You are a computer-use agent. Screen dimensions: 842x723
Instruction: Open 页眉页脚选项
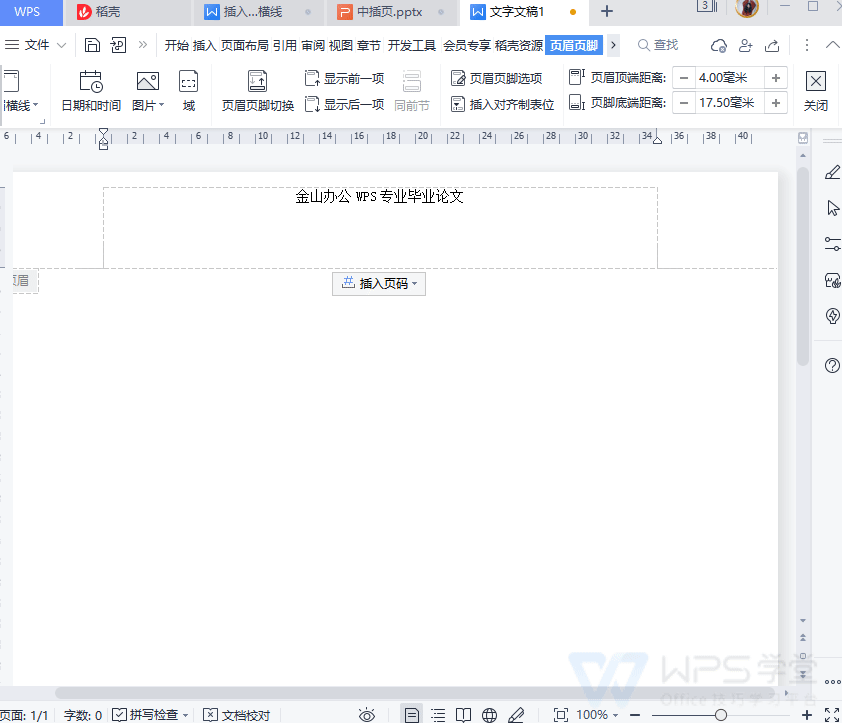point(496,78)
